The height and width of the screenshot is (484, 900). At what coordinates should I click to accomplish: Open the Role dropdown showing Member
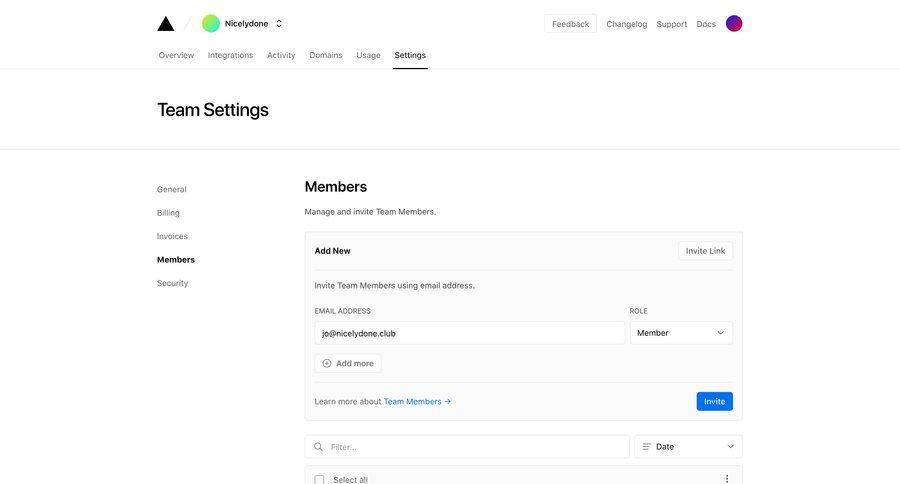coord(681,333)
